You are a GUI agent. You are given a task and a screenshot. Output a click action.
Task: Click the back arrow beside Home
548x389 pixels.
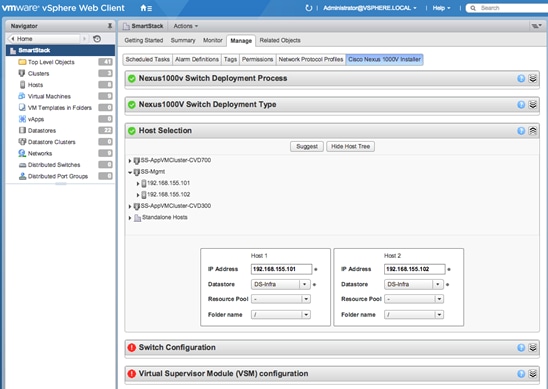(x=13, y=39)
